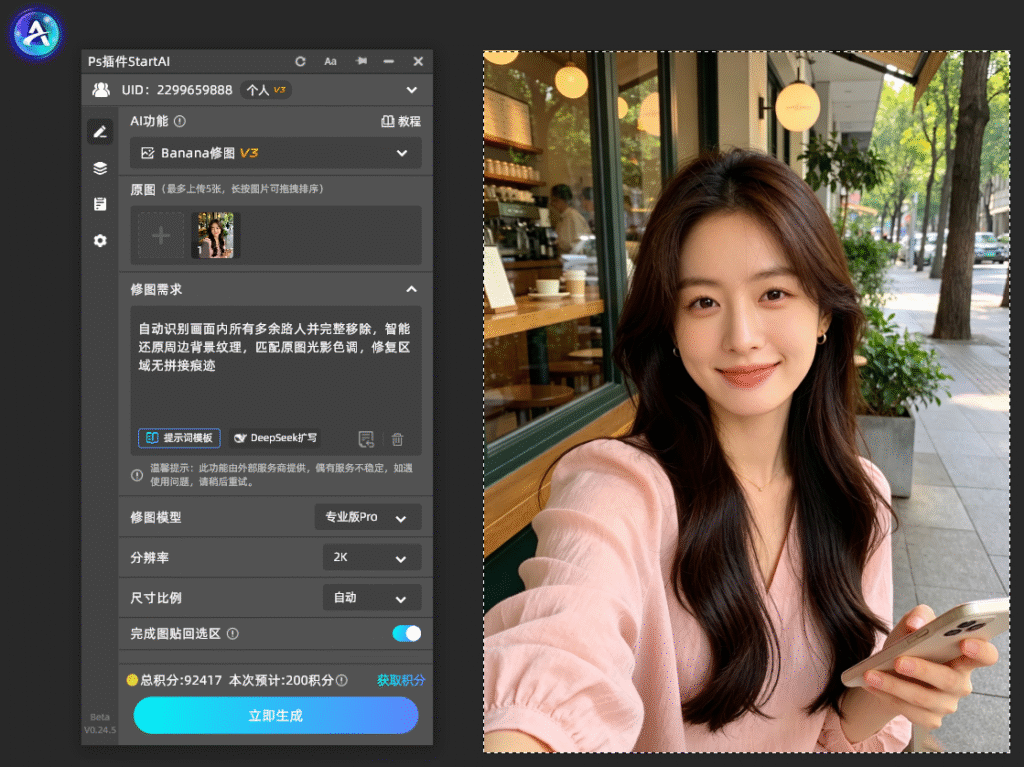Click the user account avatar icon
This screenshot has height=767, width=1024.
[101, 90]
